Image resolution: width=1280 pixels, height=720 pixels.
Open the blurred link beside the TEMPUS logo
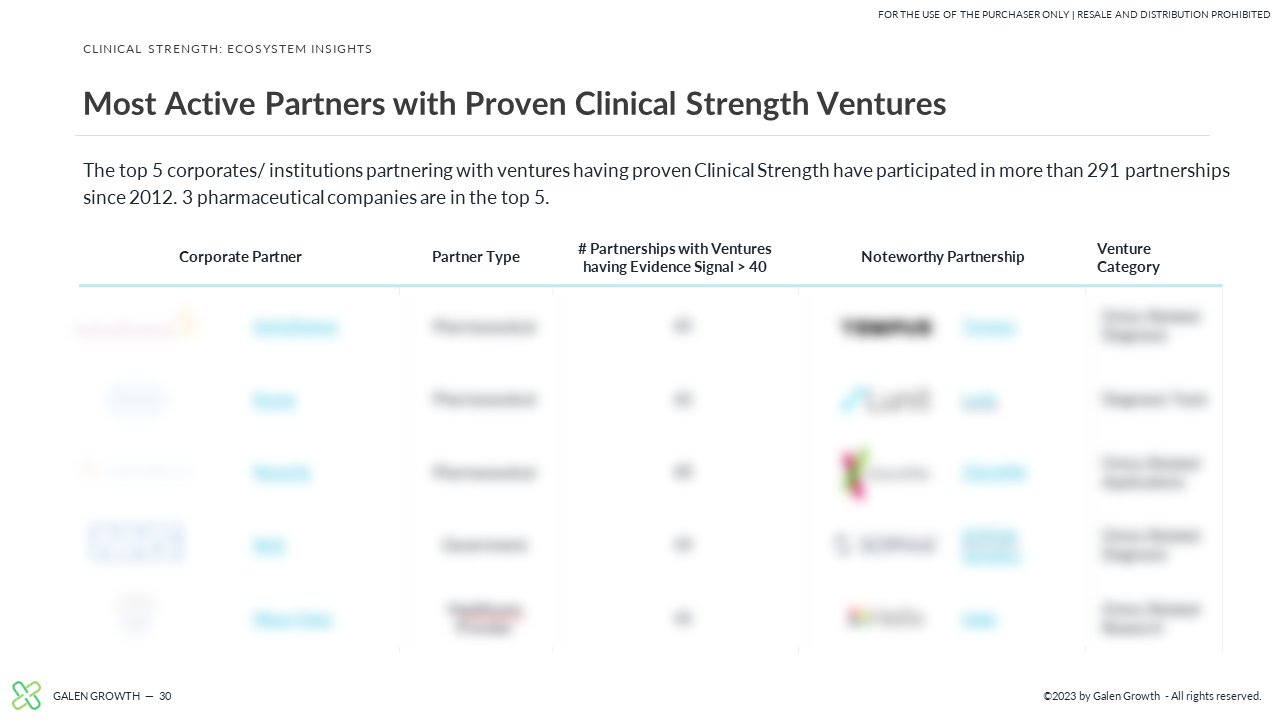coord(989,327)
